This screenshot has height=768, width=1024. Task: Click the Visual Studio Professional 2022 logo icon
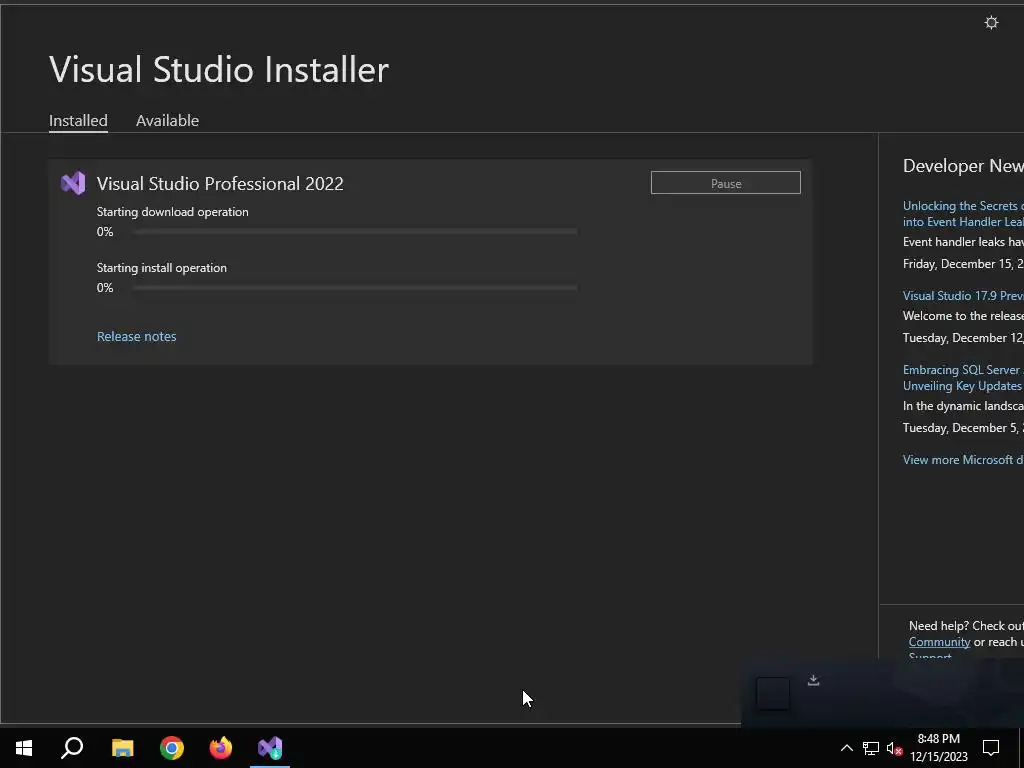73,184
